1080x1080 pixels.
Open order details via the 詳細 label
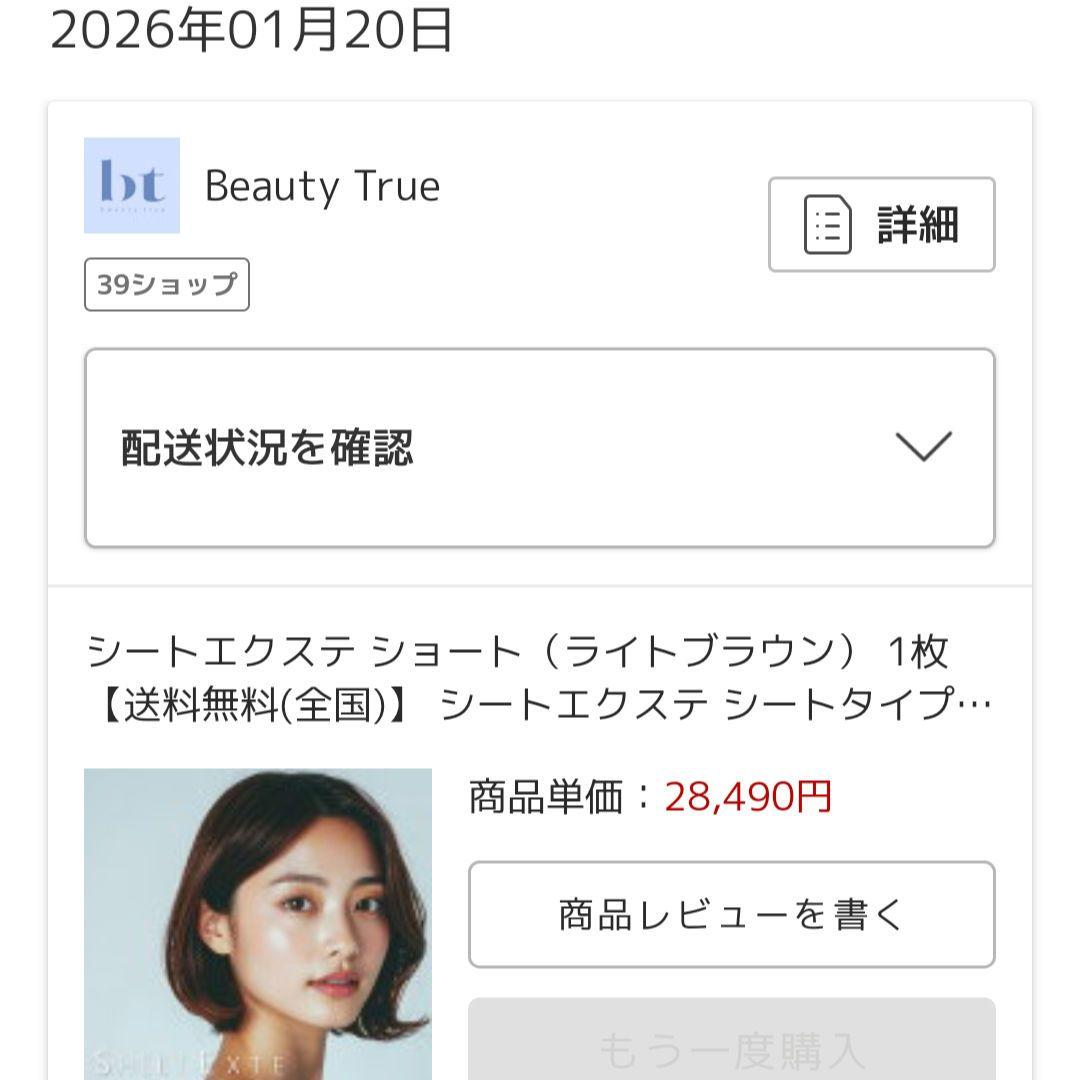point(918,225)
